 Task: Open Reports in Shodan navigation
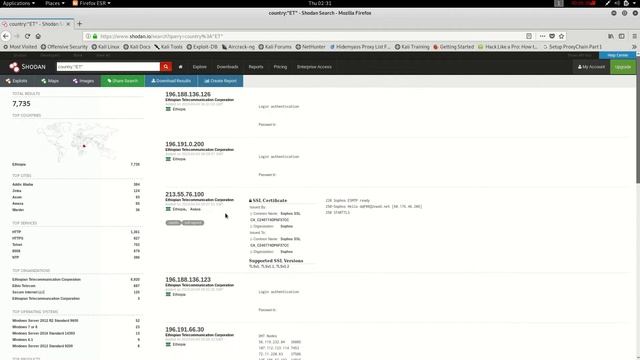coord(256,67)
